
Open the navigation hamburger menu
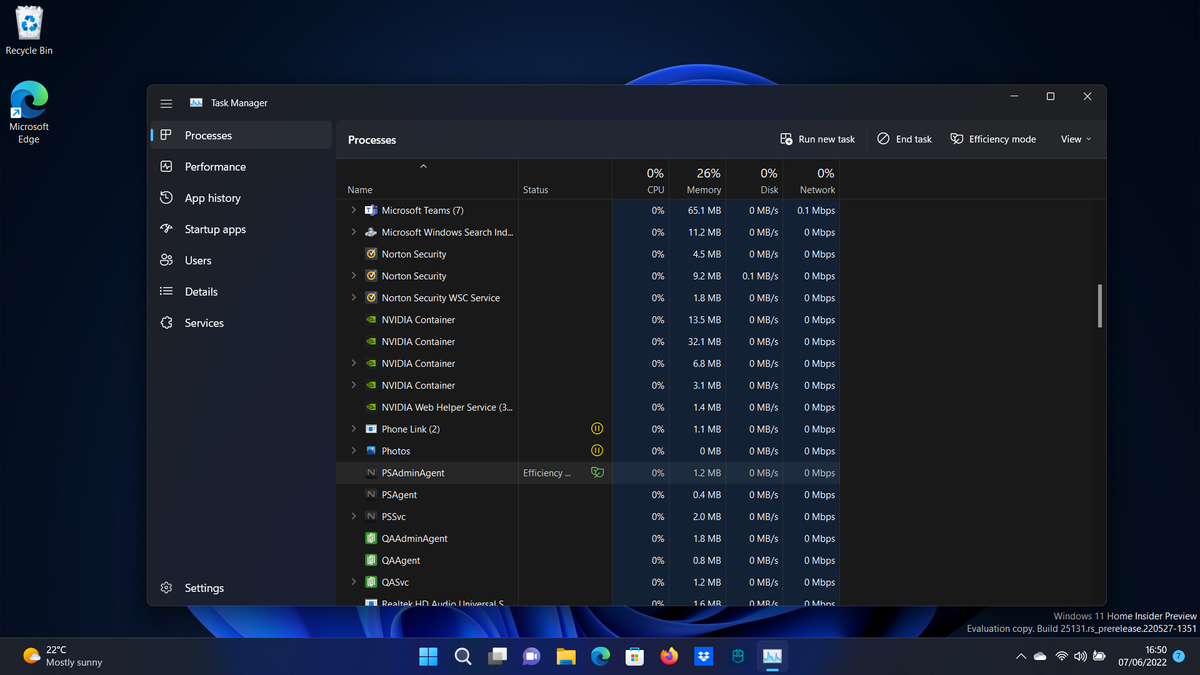tap(166, 102)
